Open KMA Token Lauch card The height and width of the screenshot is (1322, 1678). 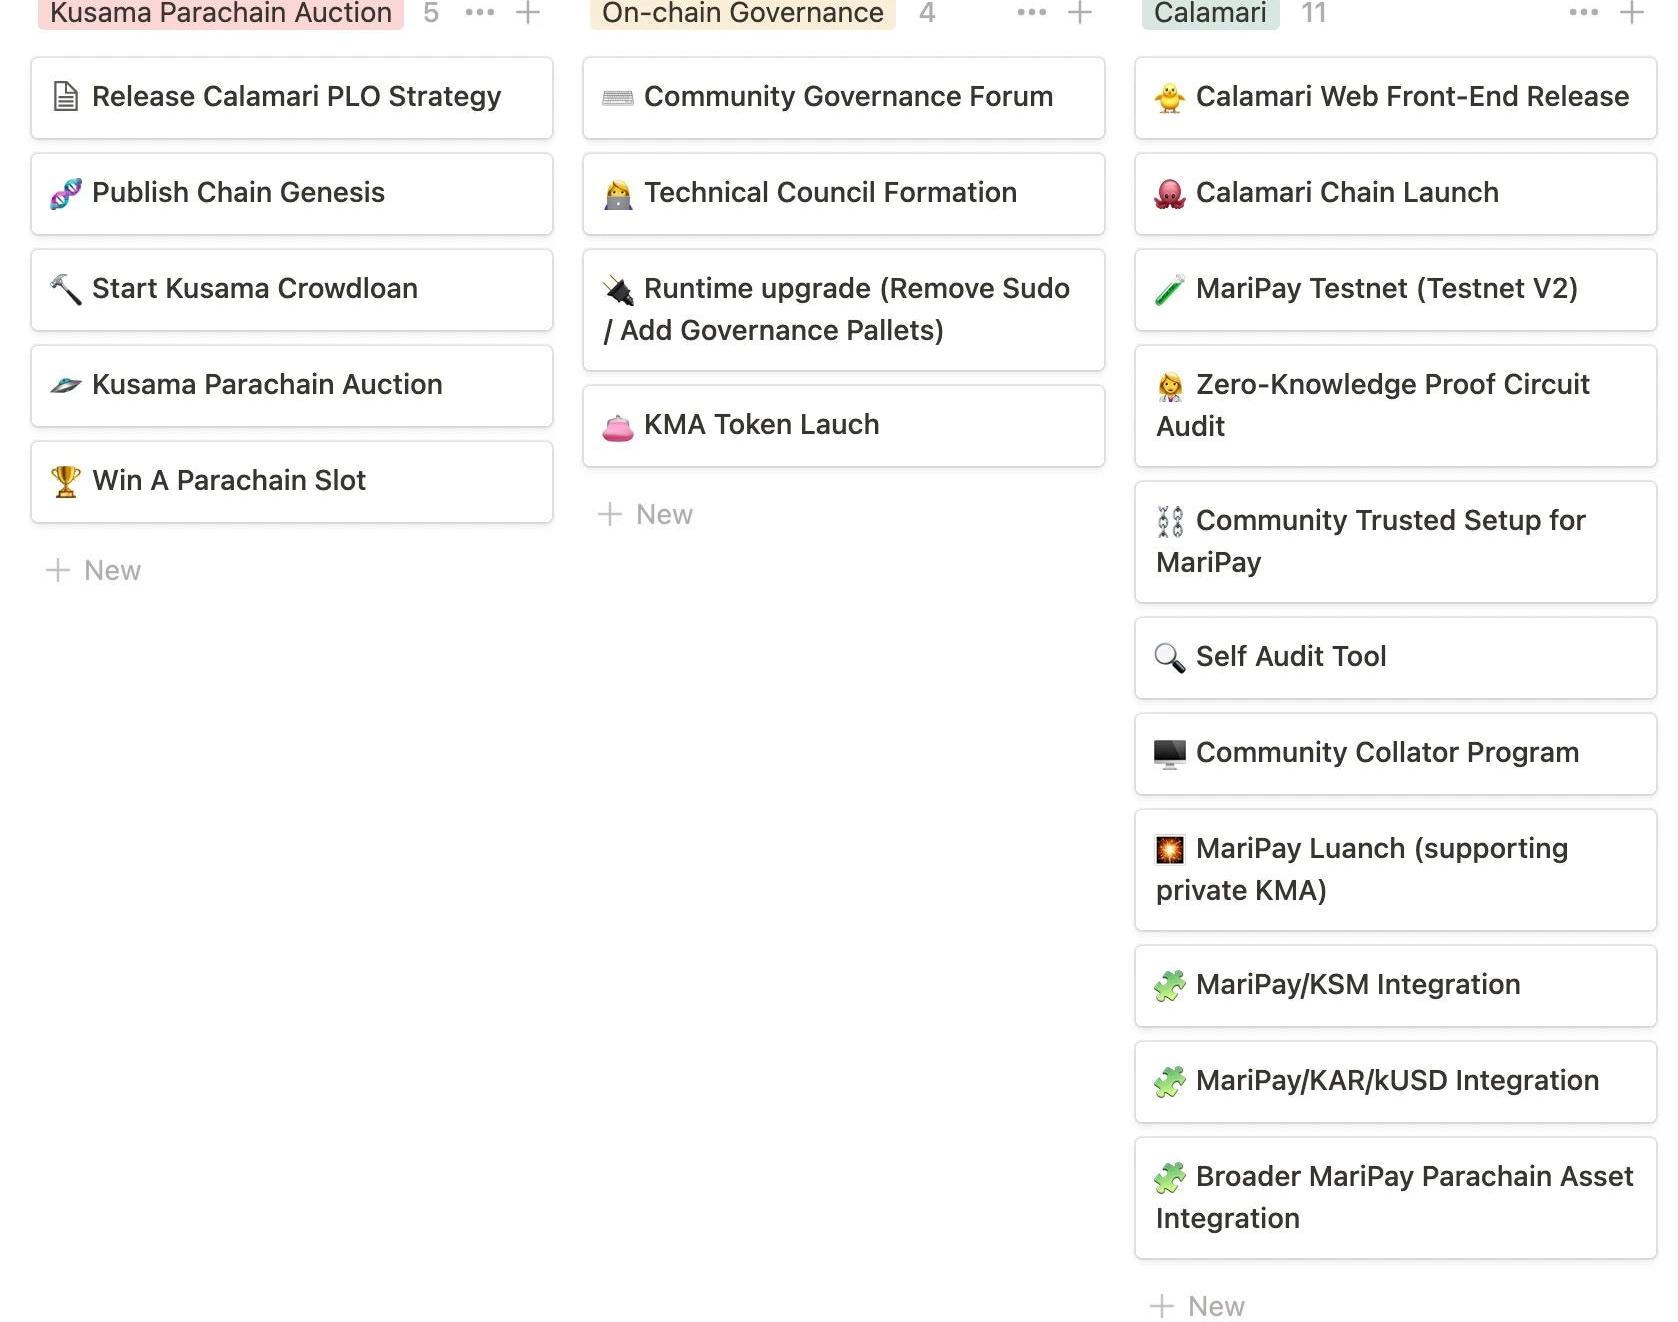pyautogui.click(x=844, y=426)
